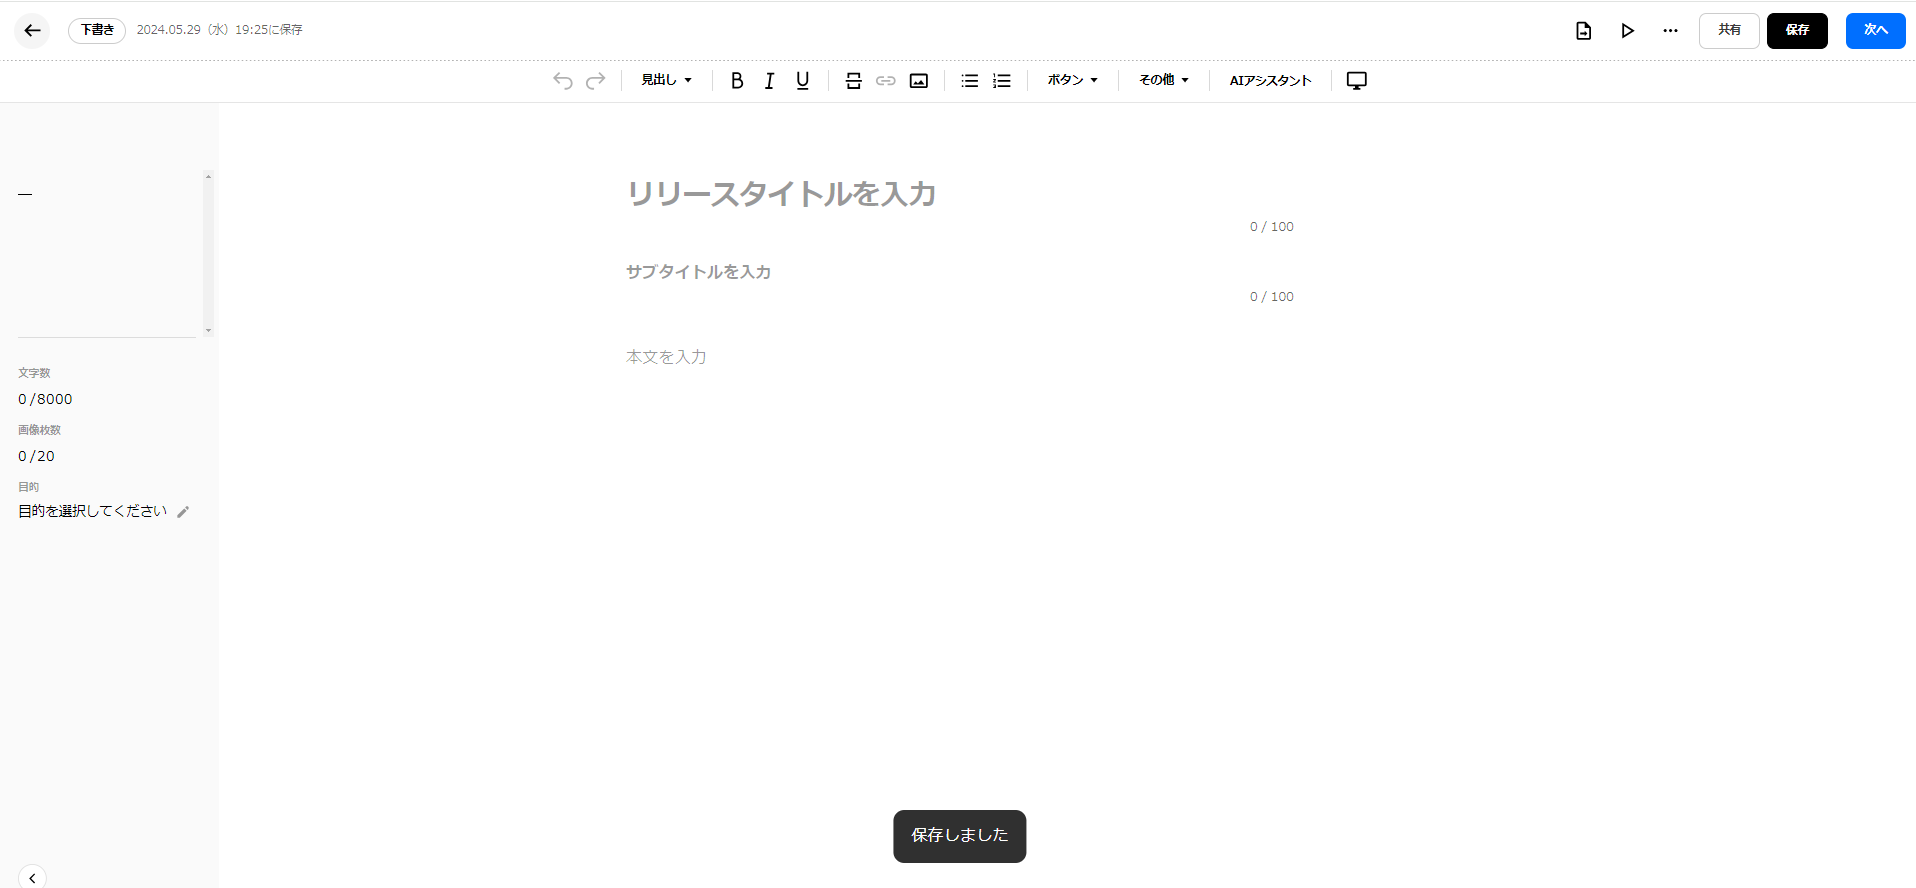The image size is (1916, 888).
Task: Apply a numbered list
Action: coord(1002,81)
